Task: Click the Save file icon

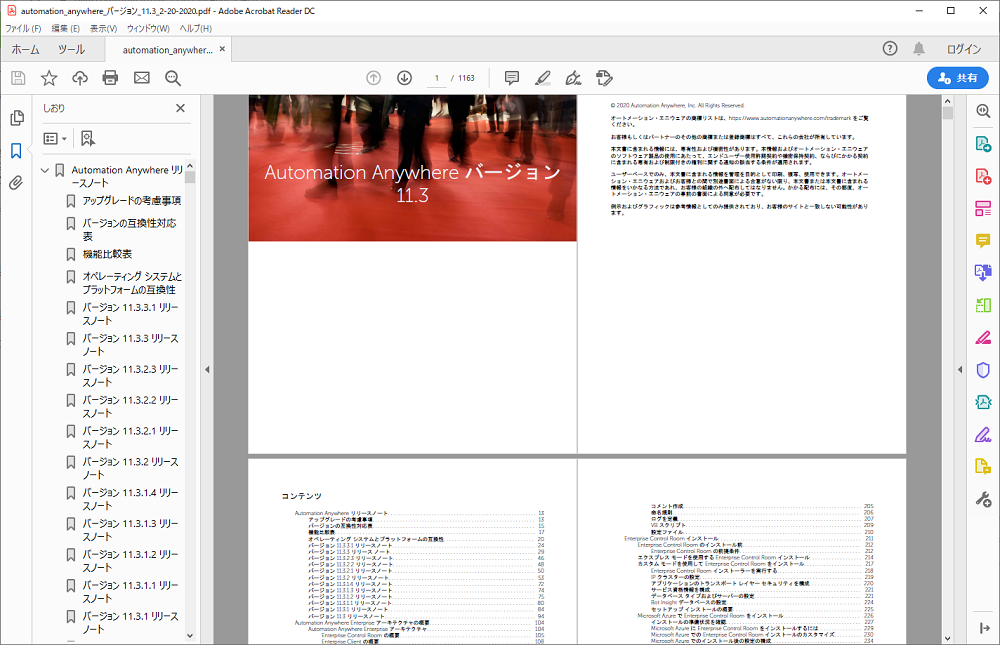Action: [x=18, y=78]
